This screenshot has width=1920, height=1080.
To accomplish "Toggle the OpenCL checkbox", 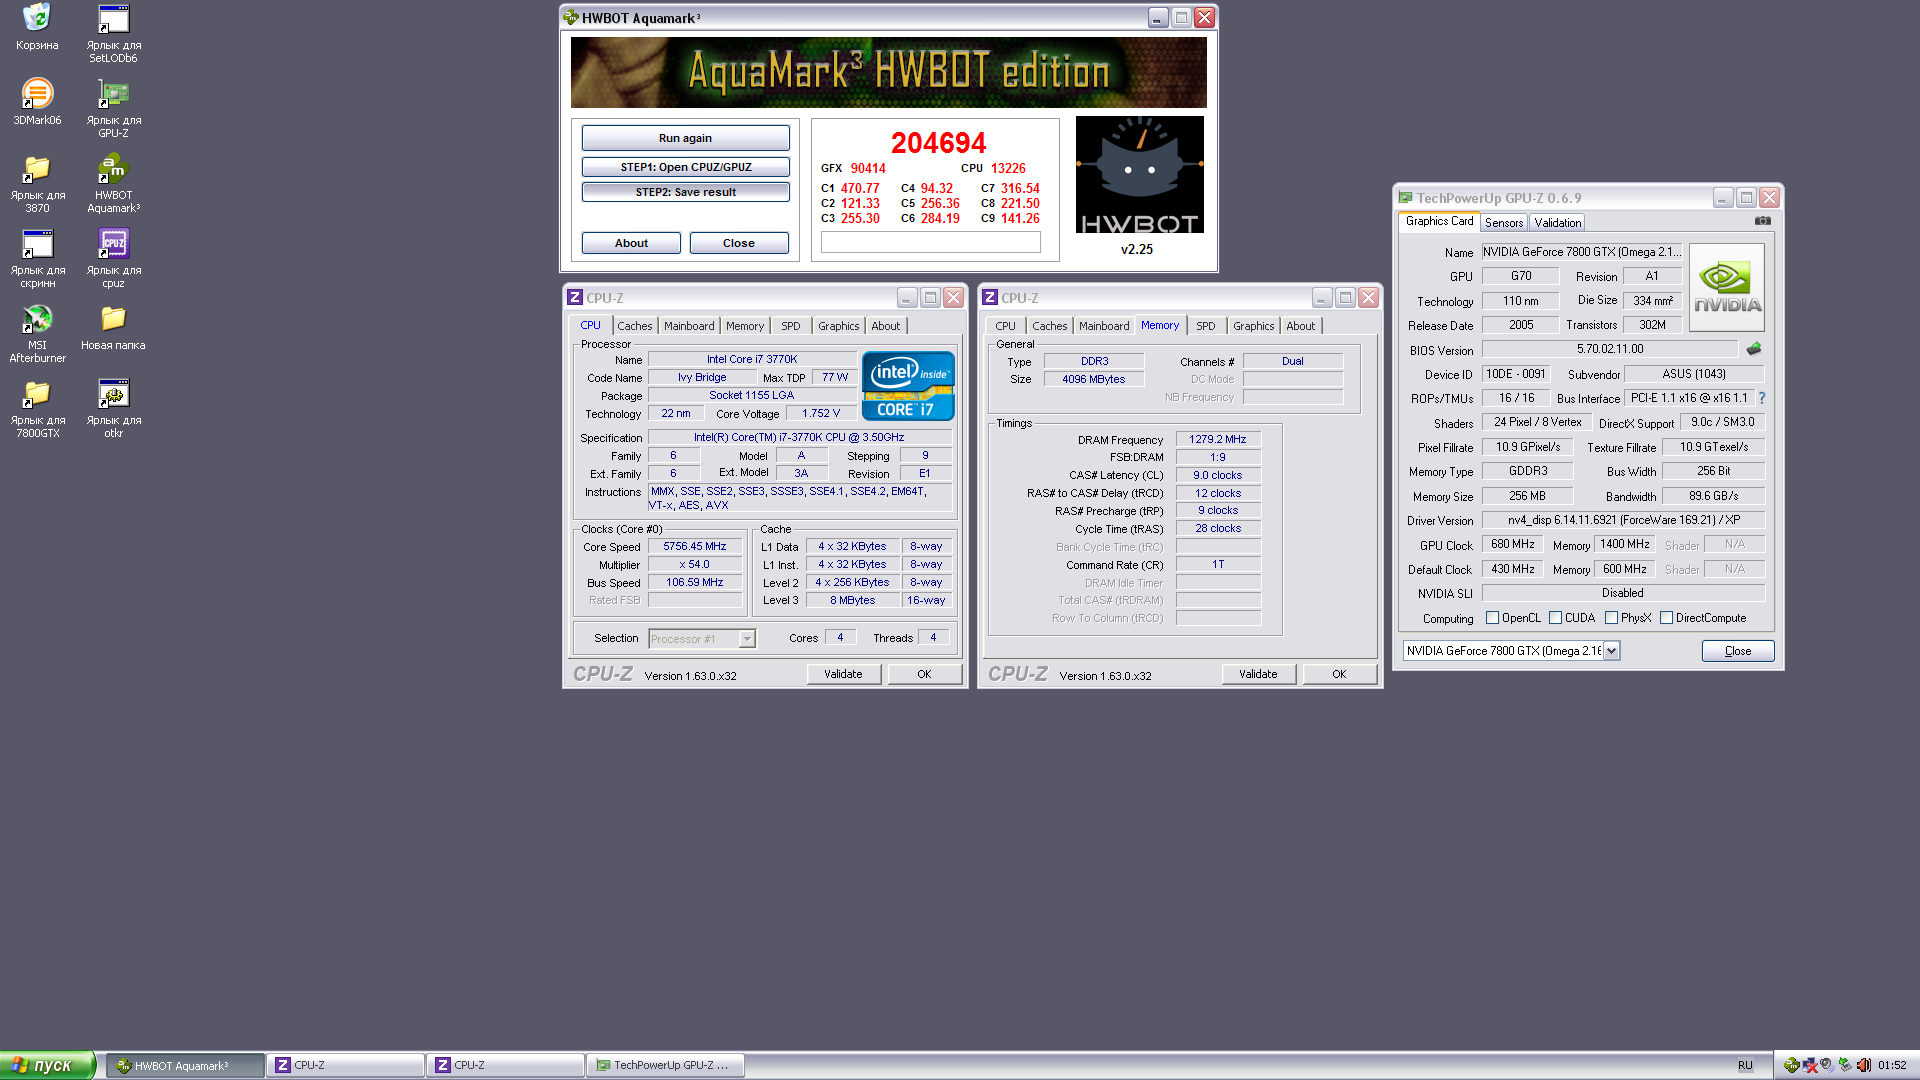I will tap(1492, 618).
